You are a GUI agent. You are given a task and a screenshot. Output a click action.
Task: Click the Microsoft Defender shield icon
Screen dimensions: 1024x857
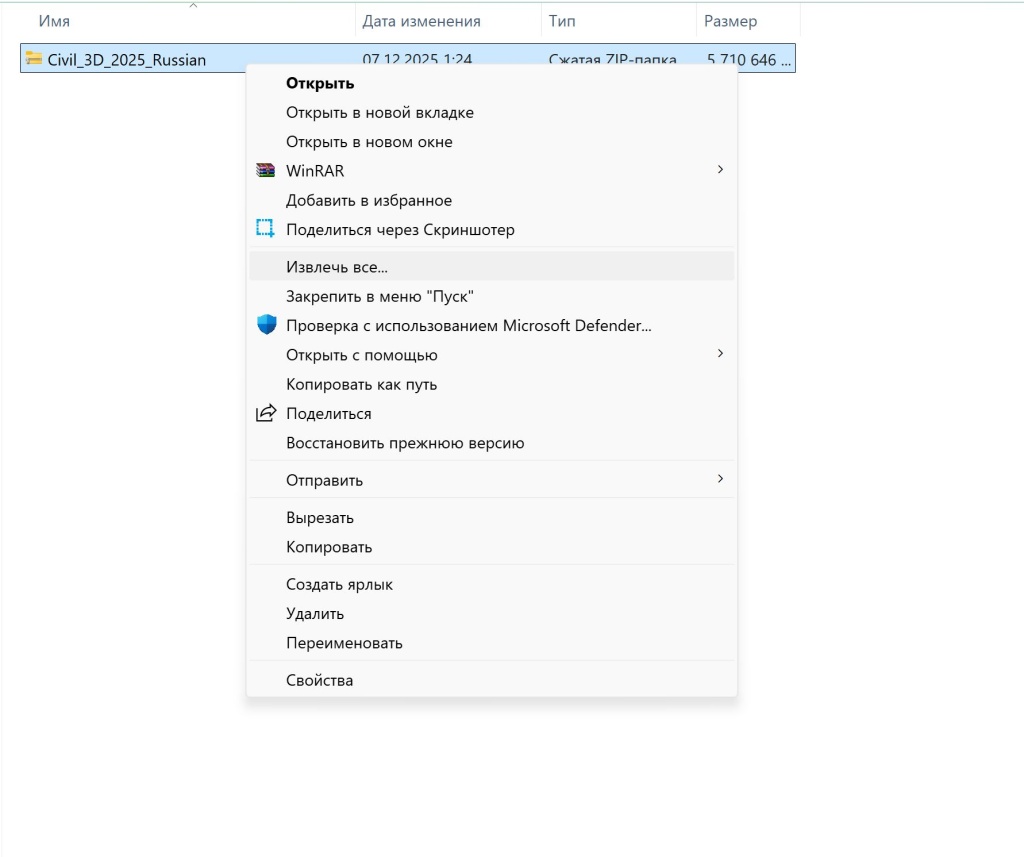pyautogui.click(x=265, y=324)
